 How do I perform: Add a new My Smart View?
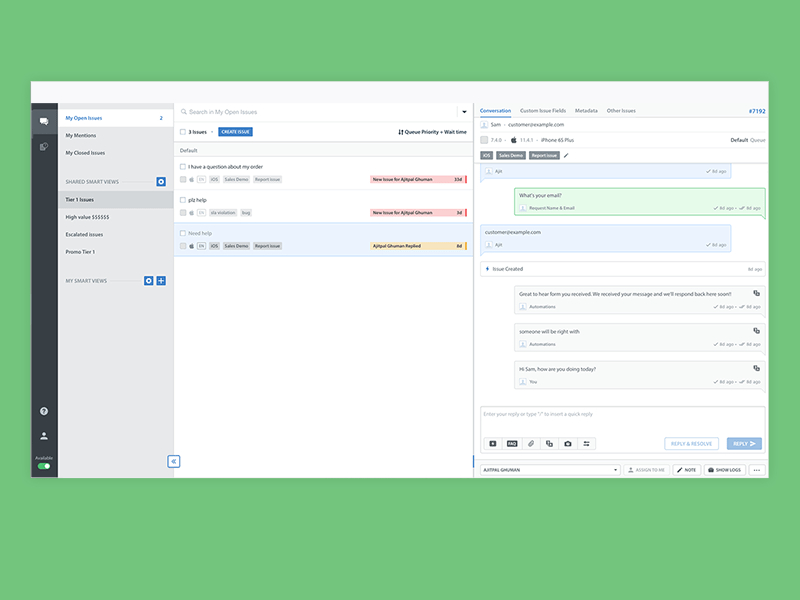pos(161,281)
